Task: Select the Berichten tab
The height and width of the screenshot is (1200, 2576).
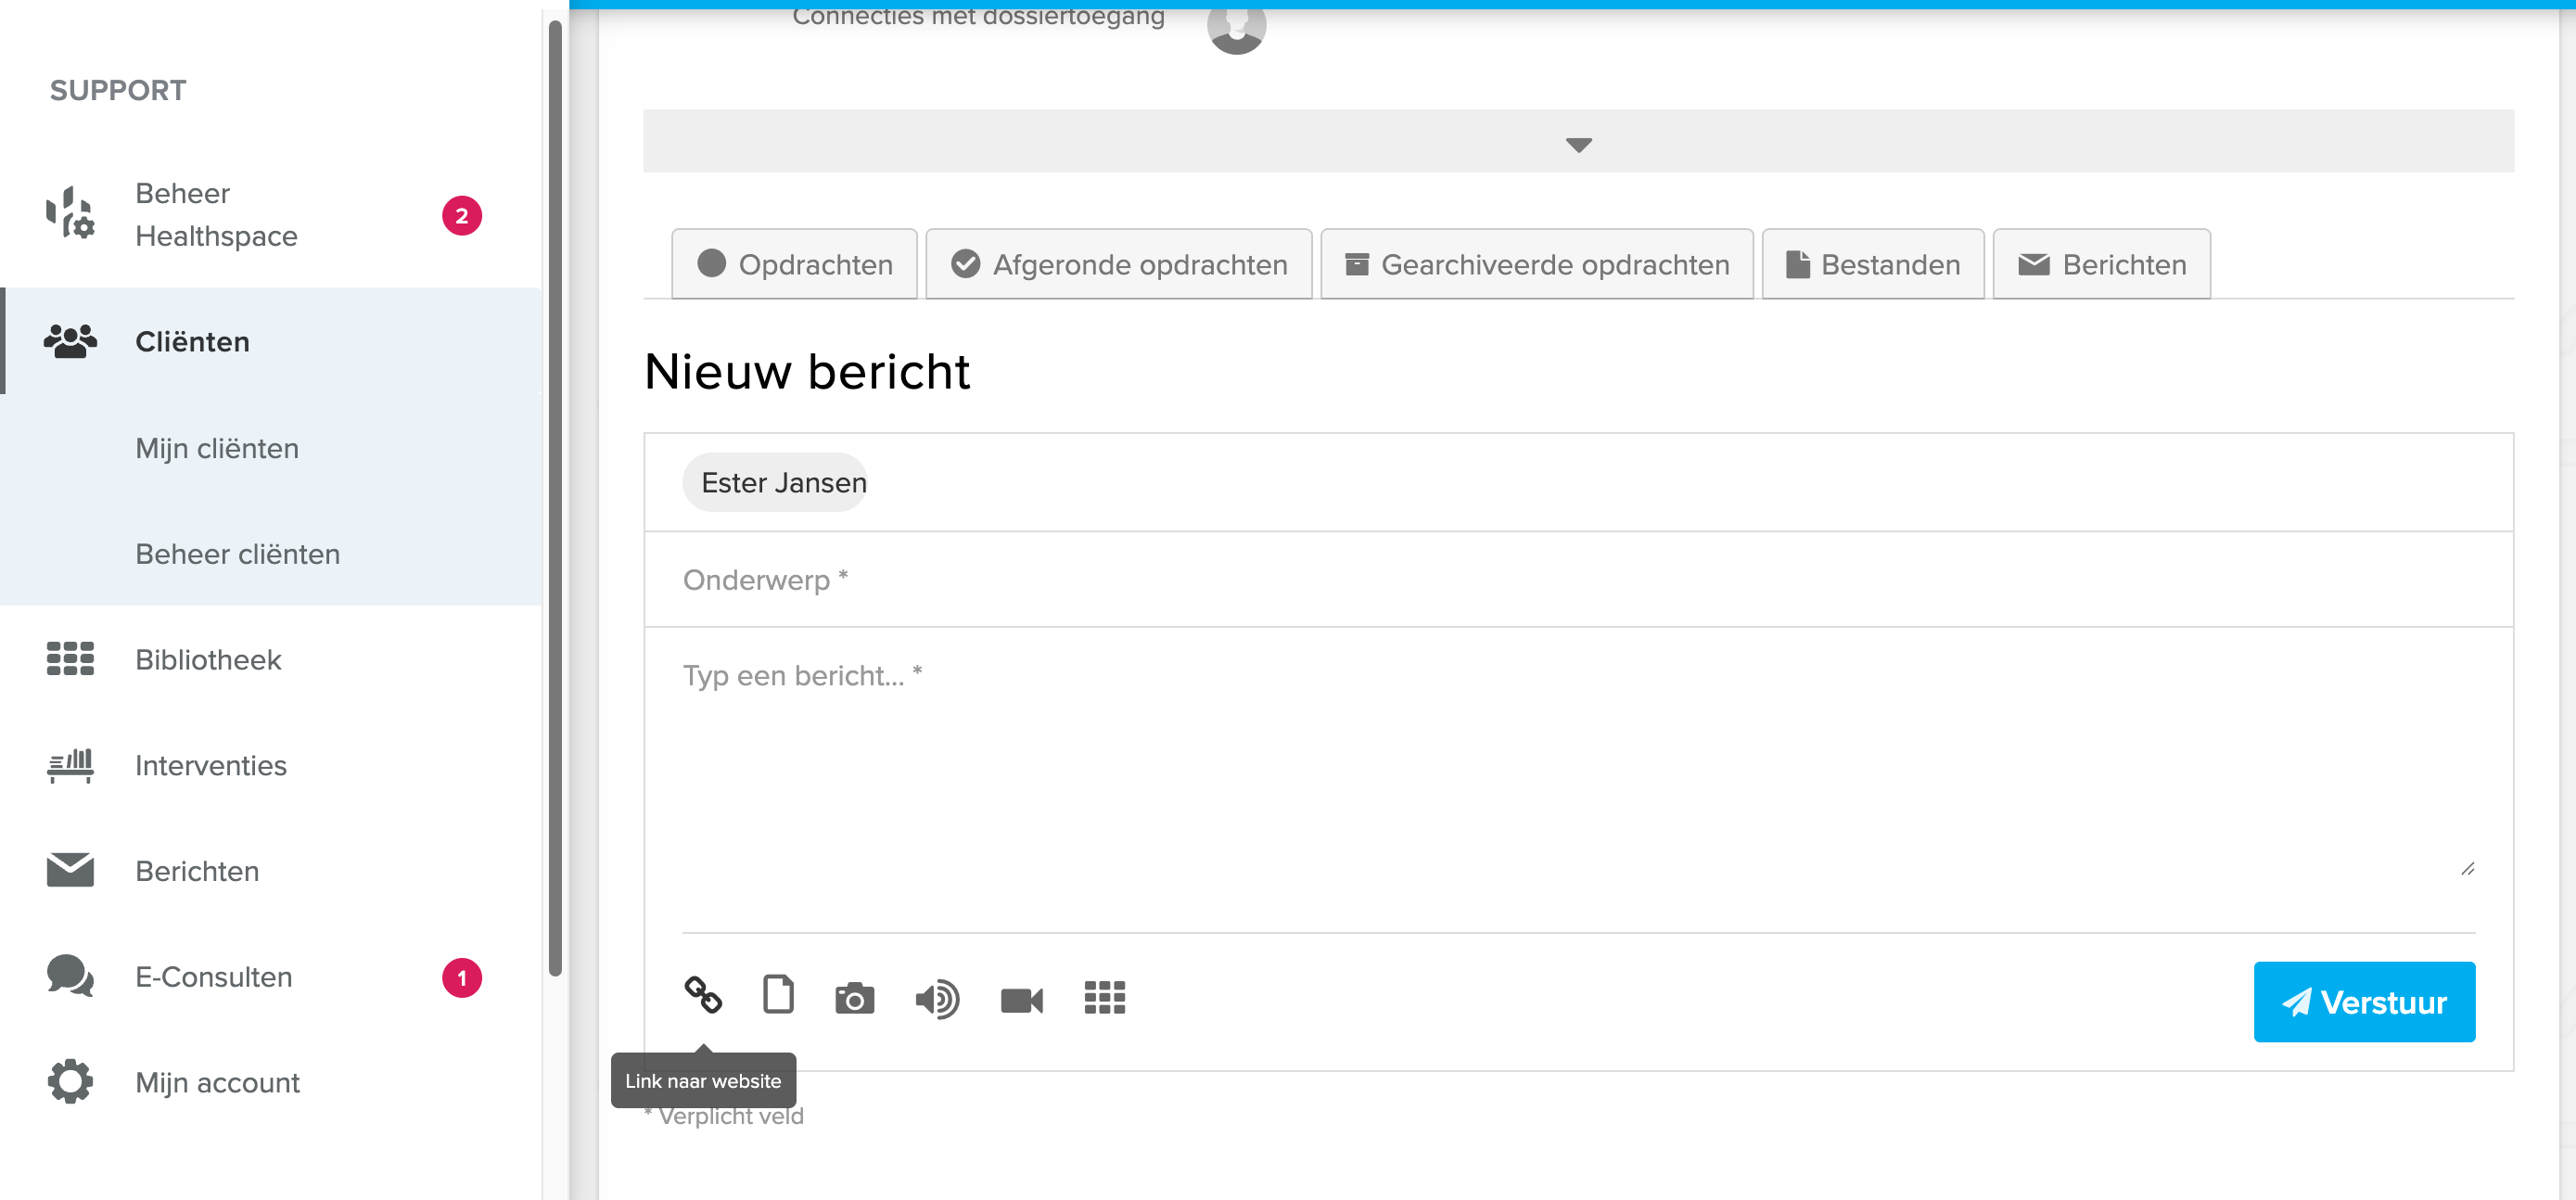Action: coord(2102,264)
